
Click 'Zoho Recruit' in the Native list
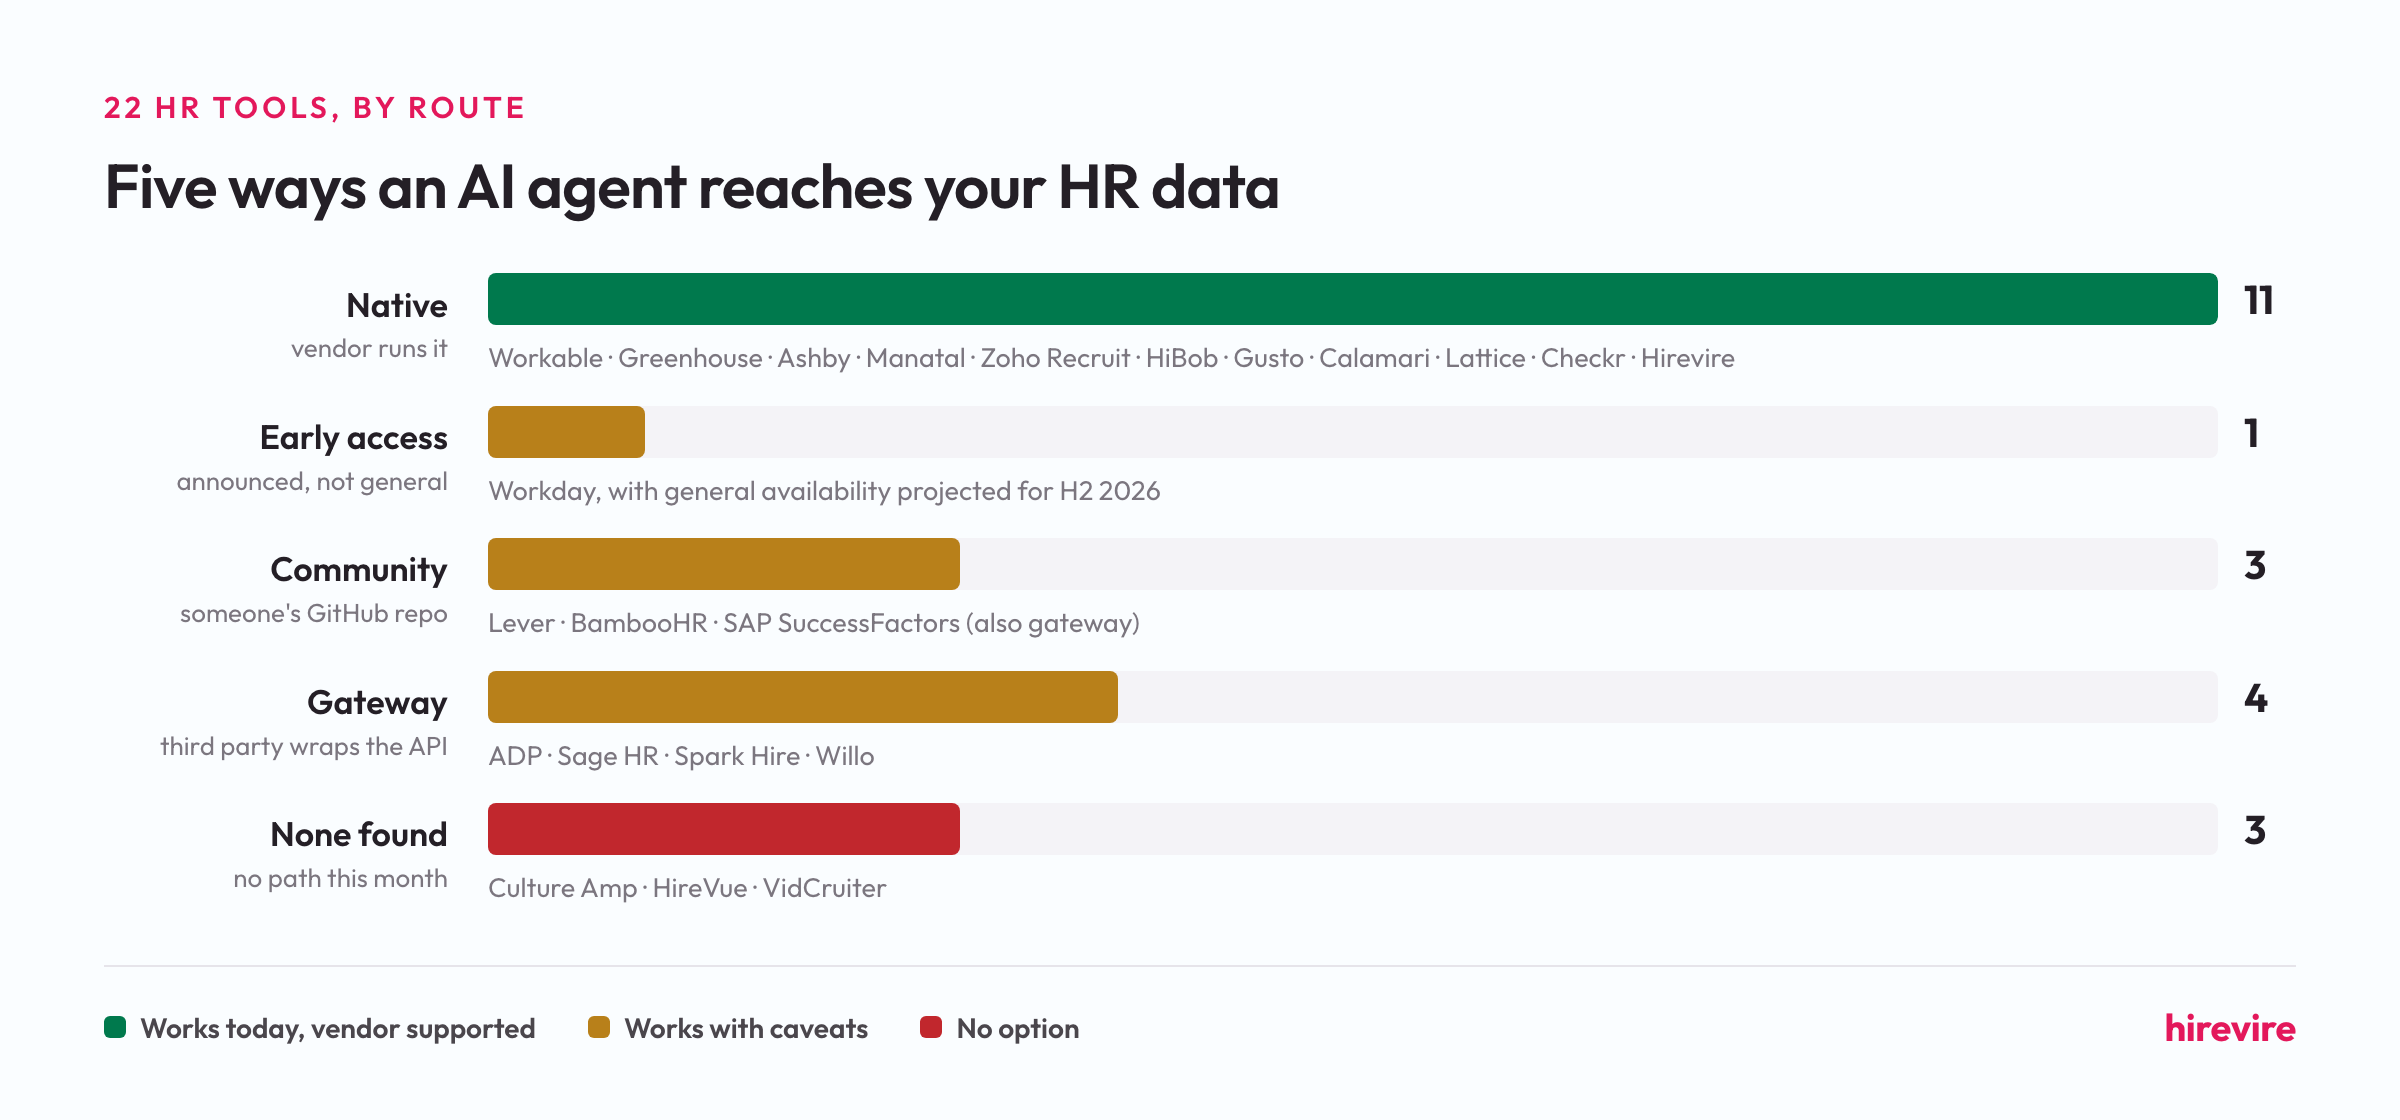[x=1055, y=358]
